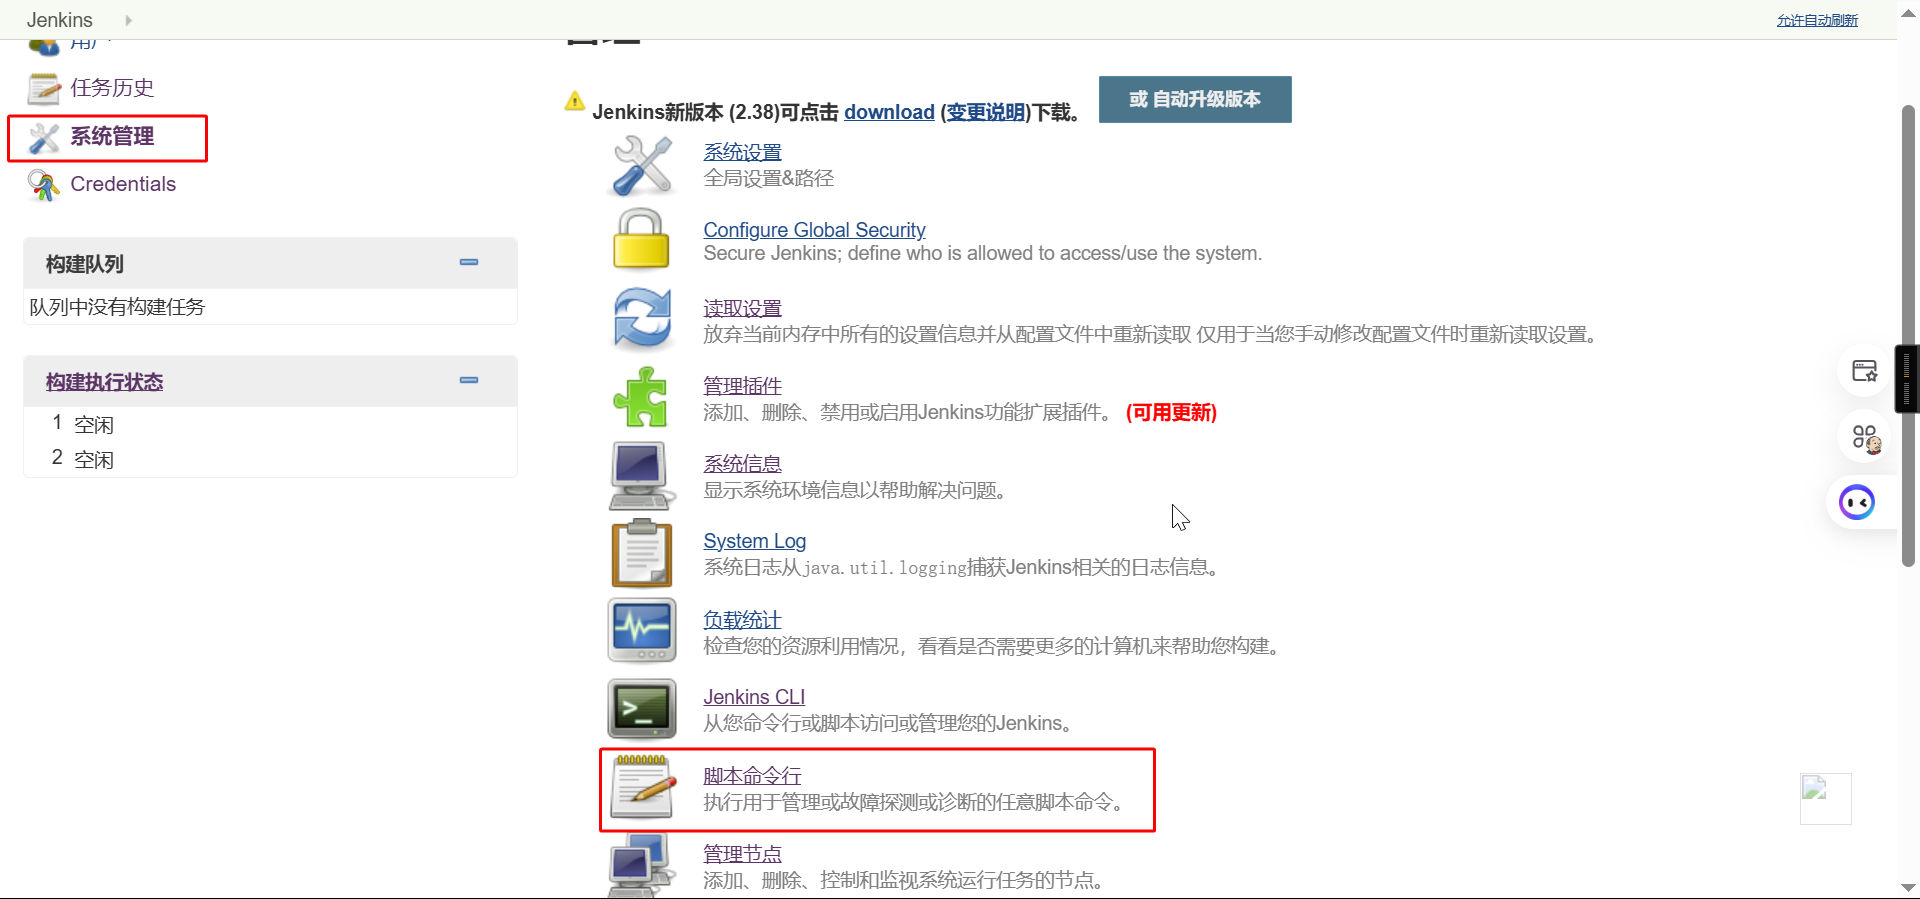Click the green puzzle piece plugin icon
This screenshot has width=1920, height=899.
[x=641, y=397]
